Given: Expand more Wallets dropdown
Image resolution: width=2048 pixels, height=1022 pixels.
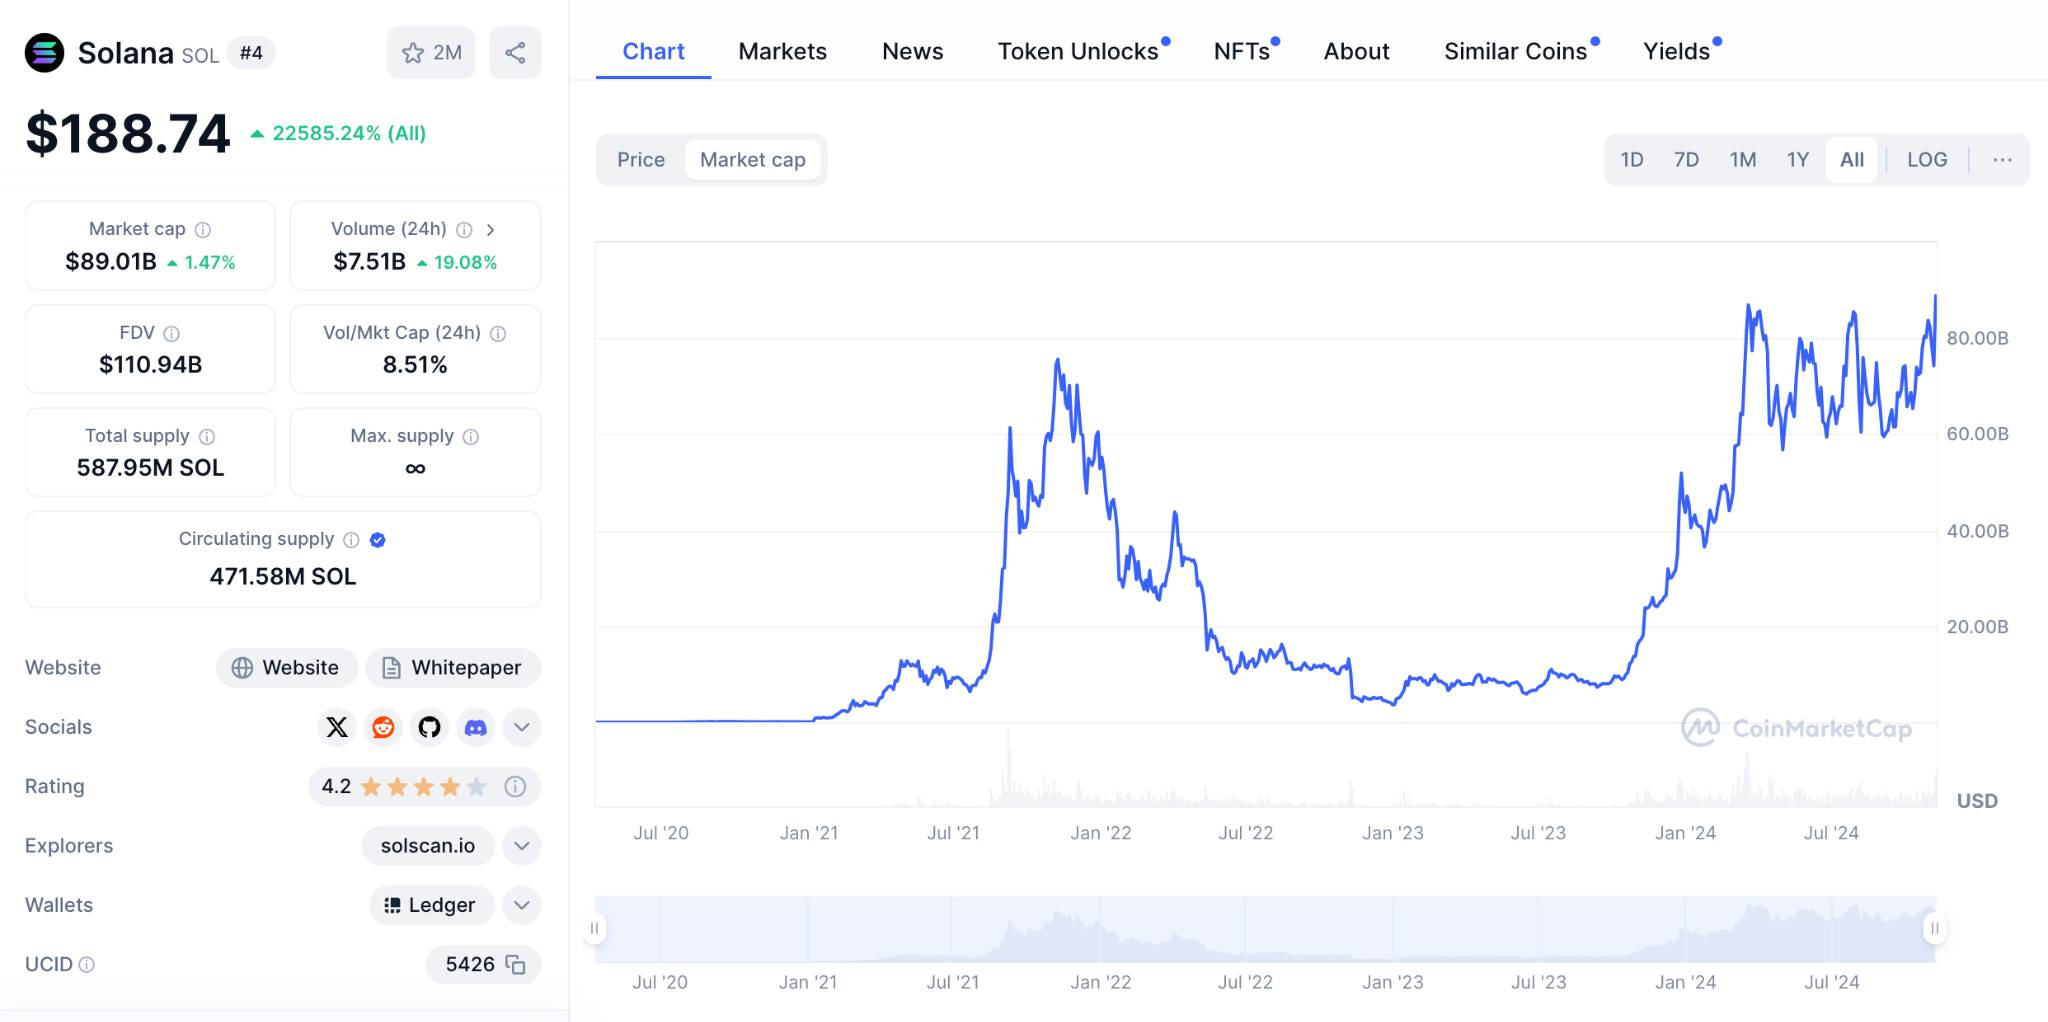Looking at the screenshot, I should (522, 906).
